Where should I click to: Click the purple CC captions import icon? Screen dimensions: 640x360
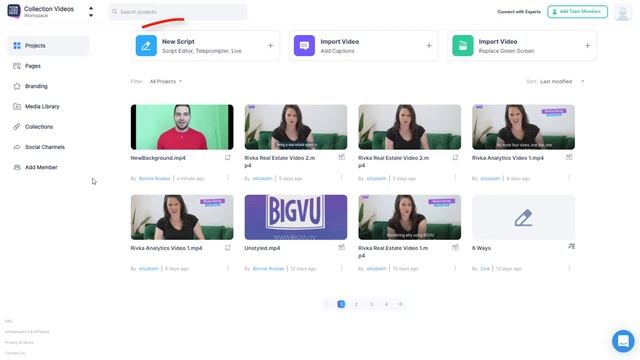304,46
